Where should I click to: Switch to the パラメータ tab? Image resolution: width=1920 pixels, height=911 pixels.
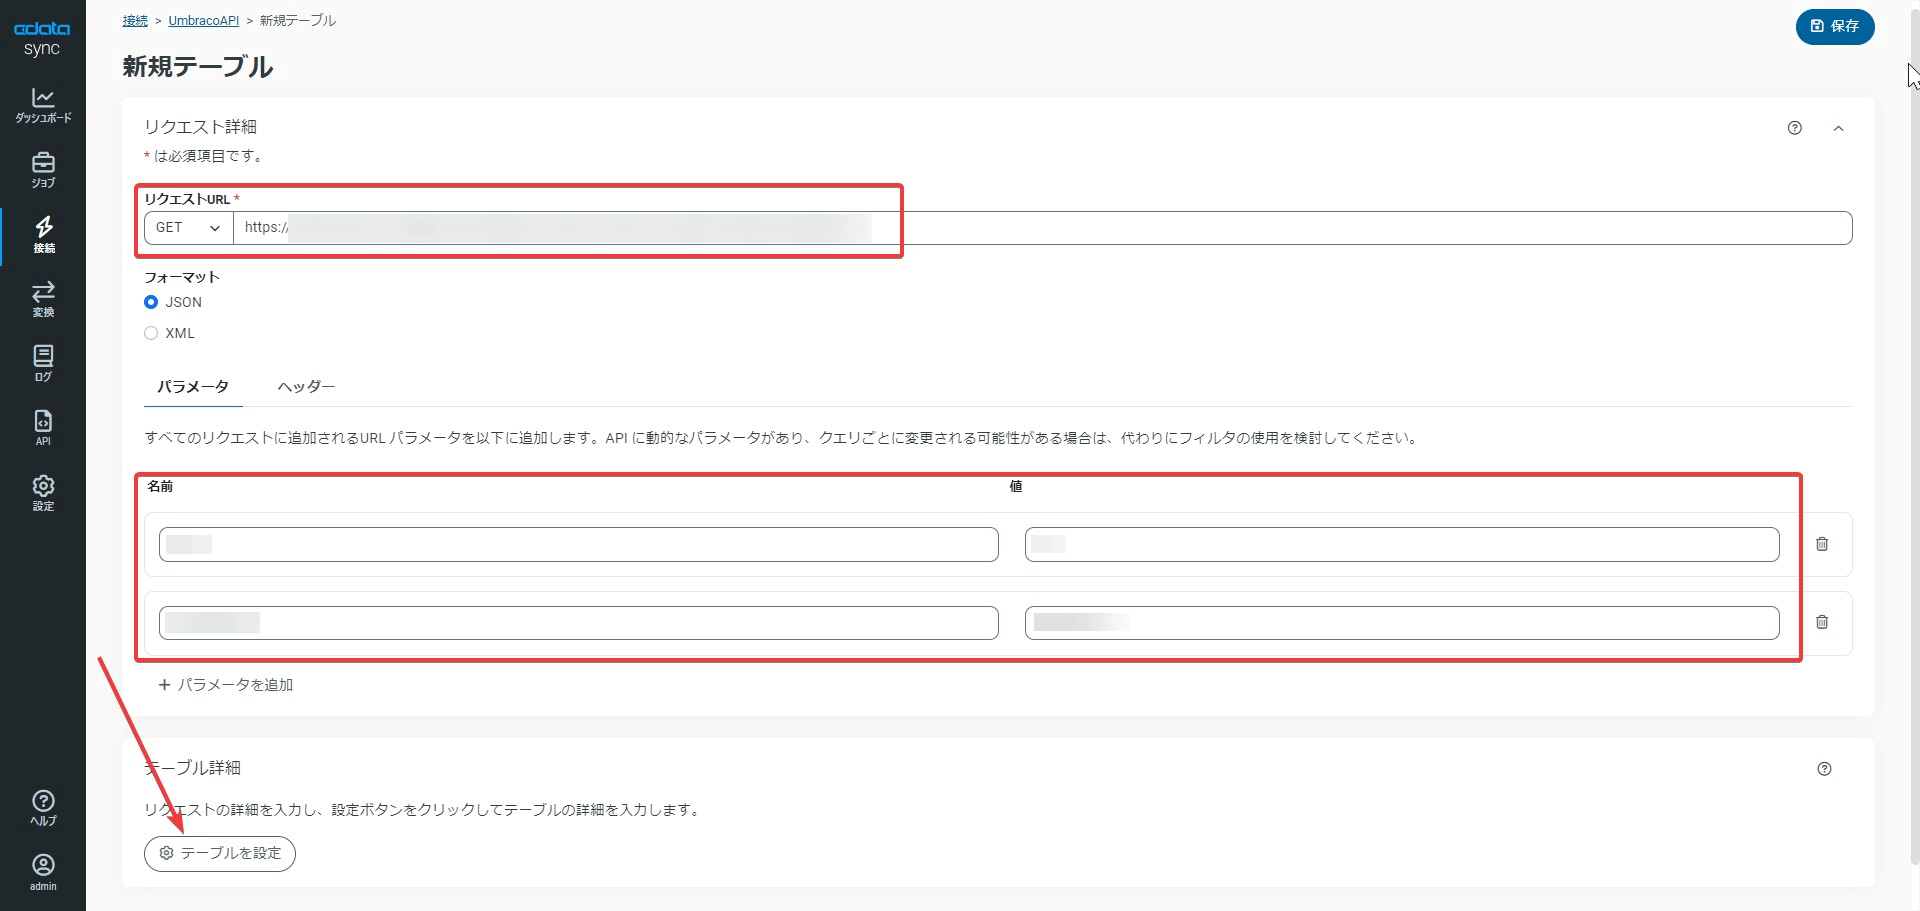coord(193,387)
